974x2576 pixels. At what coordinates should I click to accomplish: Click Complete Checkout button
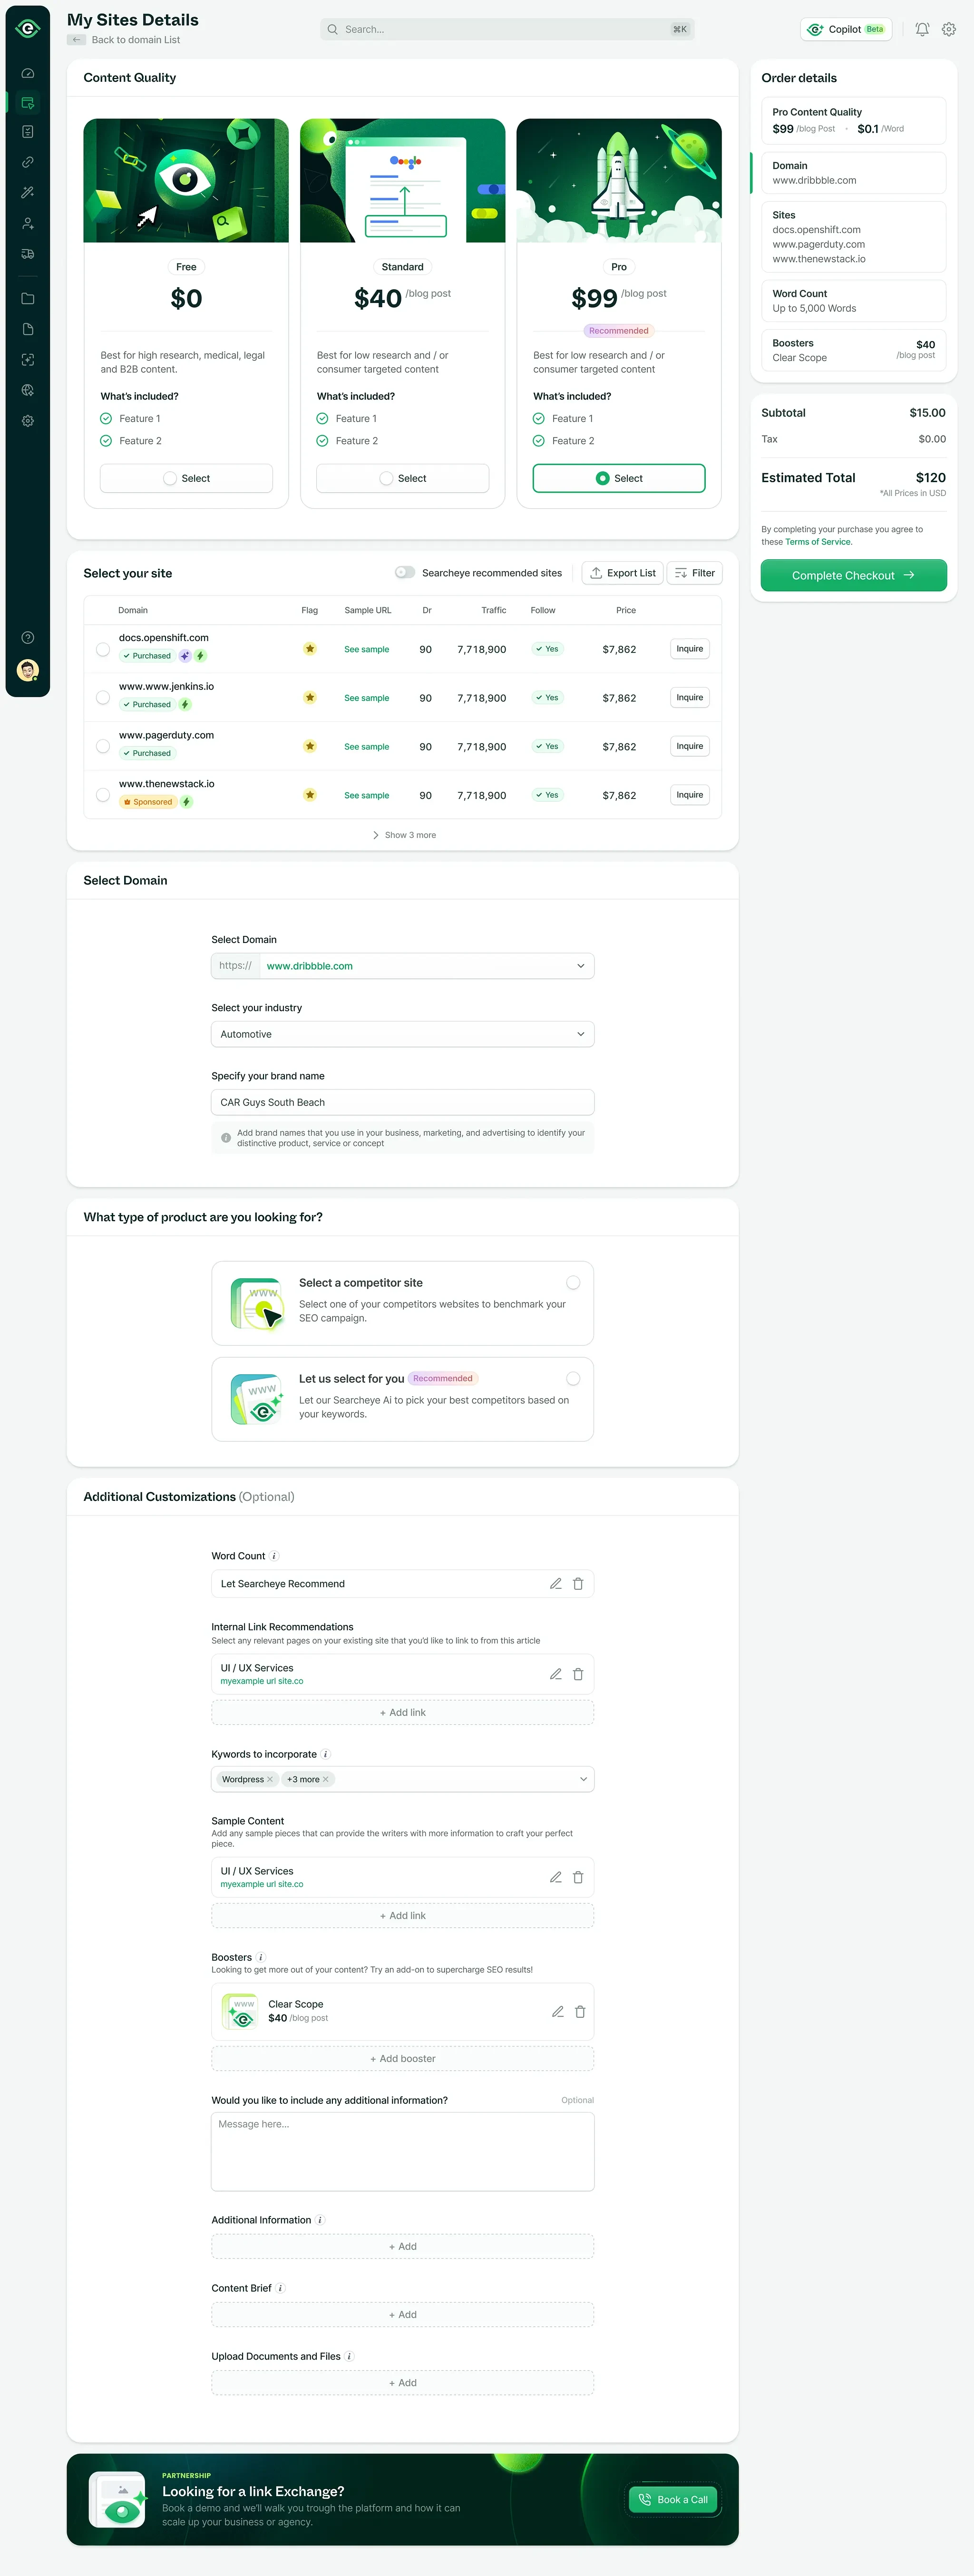coord(853,575)
